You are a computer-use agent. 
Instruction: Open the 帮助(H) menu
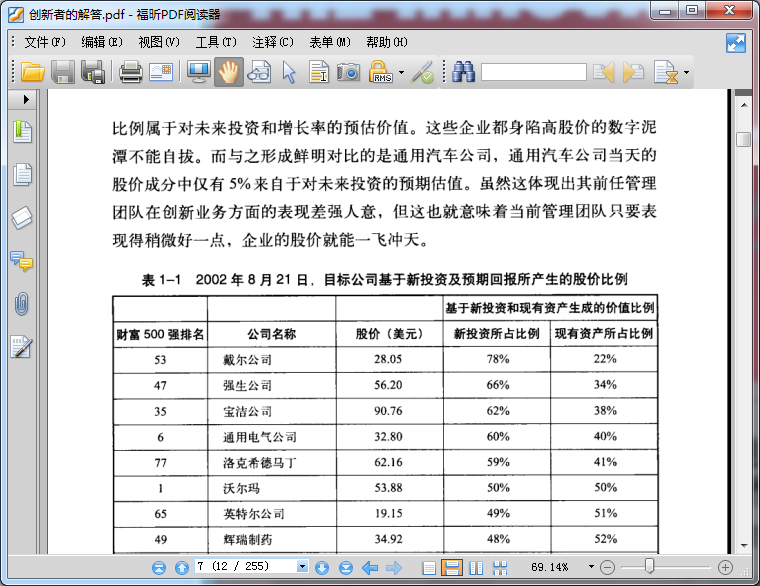[x=387, y=43]
